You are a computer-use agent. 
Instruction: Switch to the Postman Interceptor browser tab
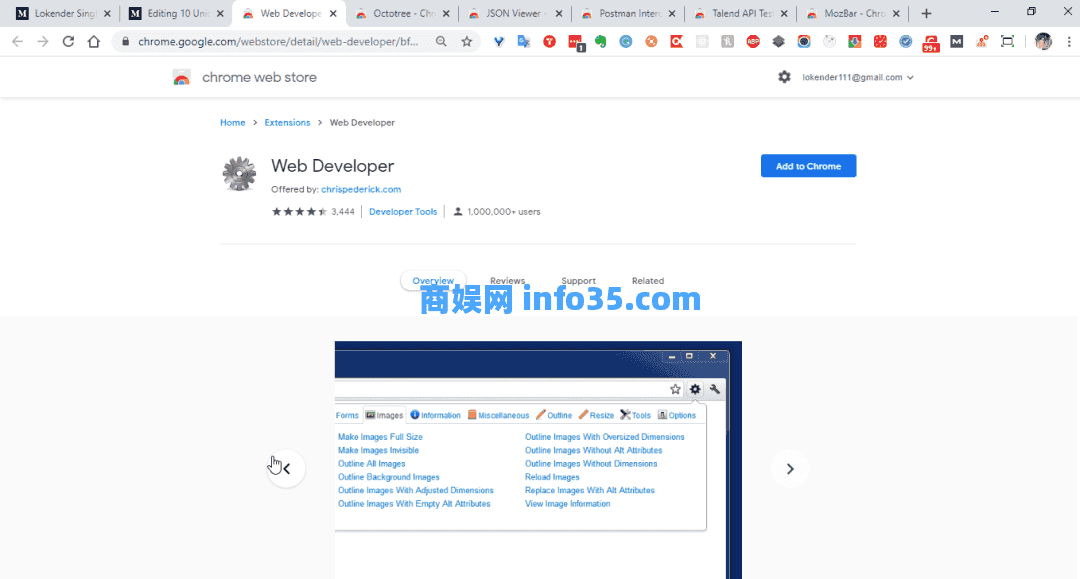tap(628, 13)
